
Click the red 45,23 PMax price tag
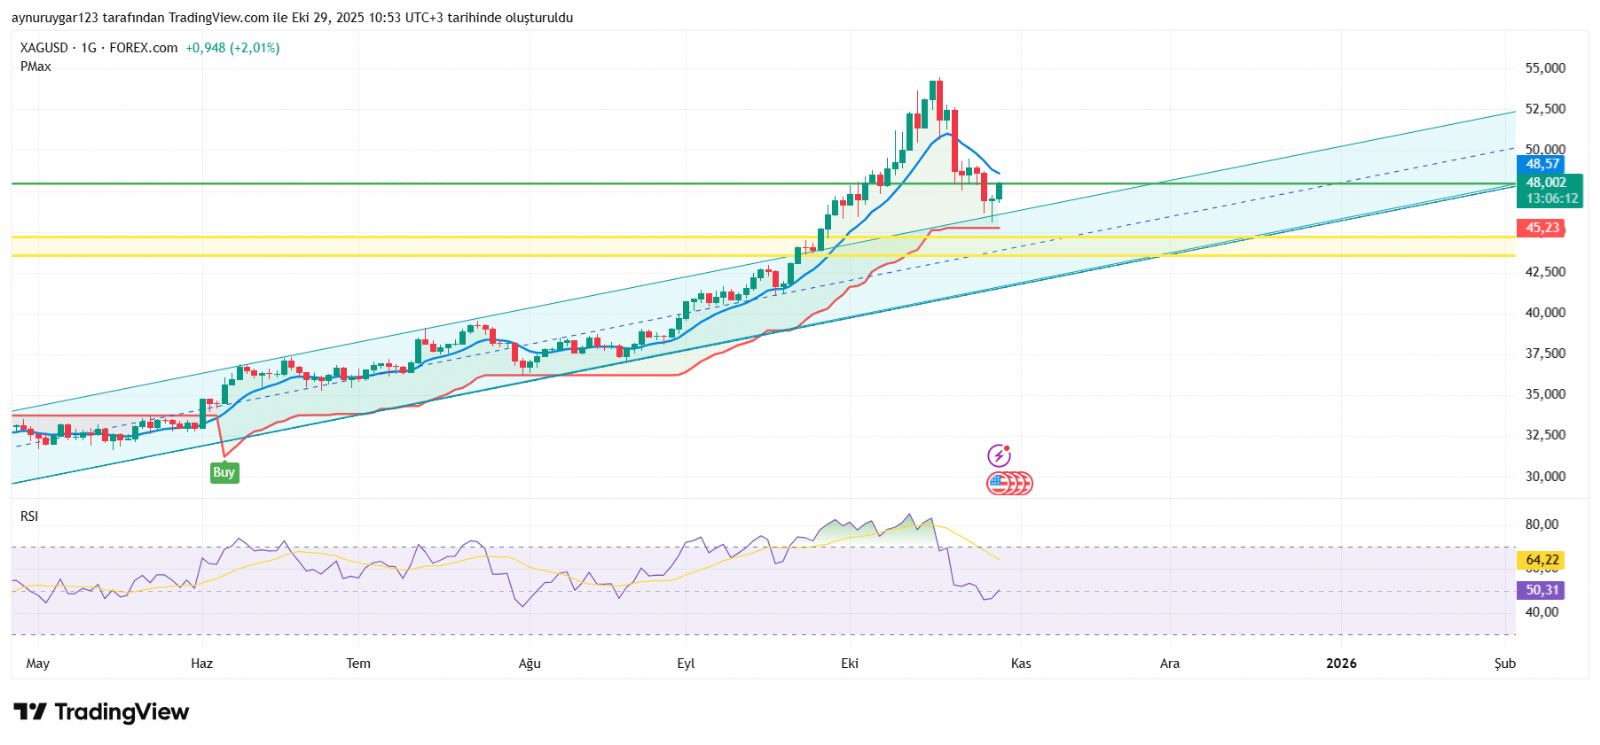point(1542,228)
